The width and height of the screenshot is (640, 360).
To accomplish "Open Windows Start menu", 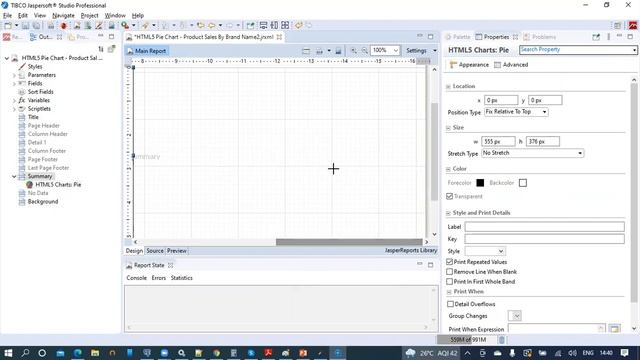I will pos(8,353).
